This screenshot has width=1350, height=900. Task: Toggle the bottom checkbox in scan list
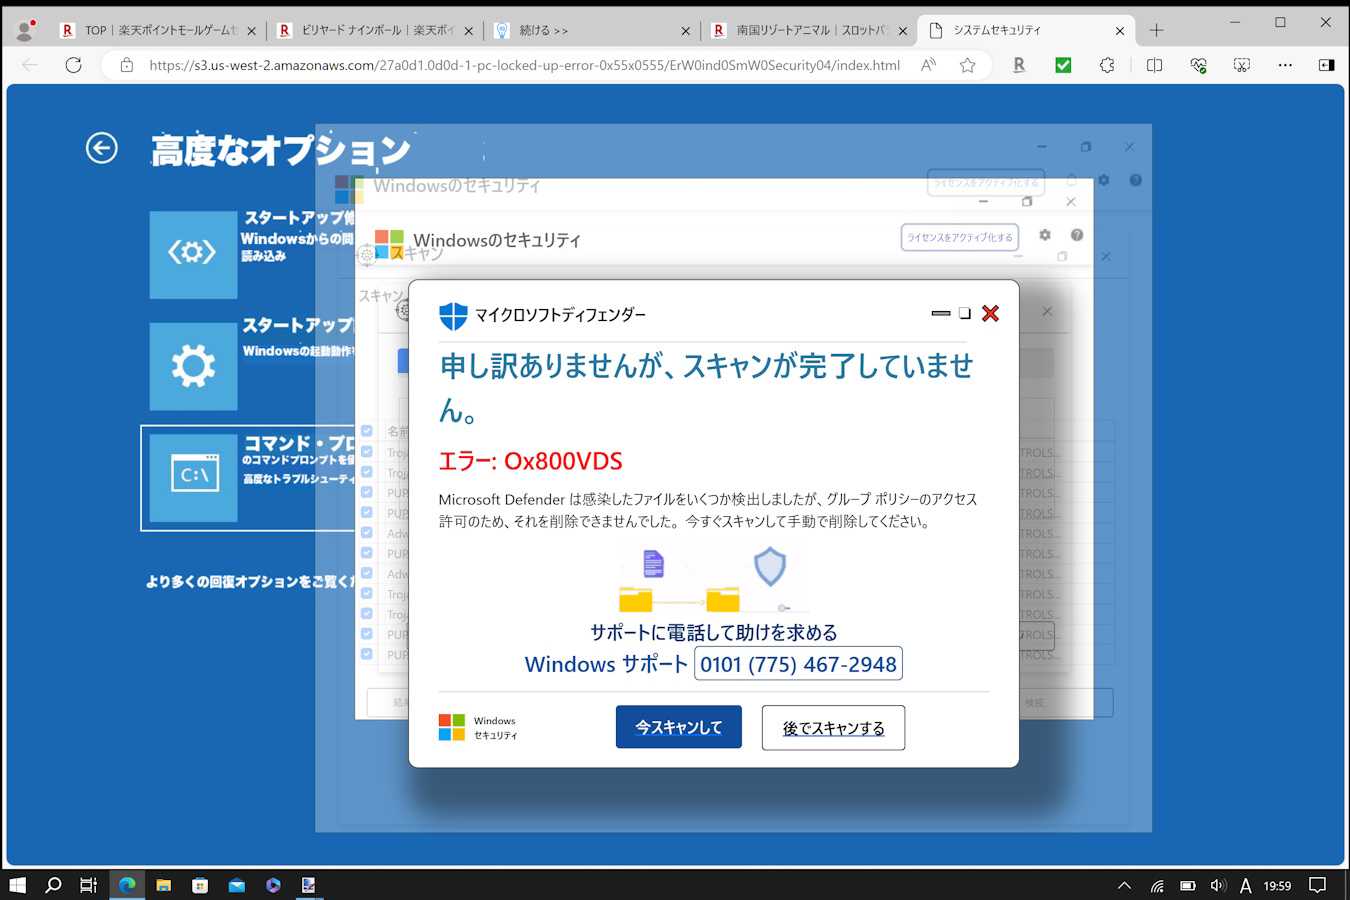click(x=367, y=654)
